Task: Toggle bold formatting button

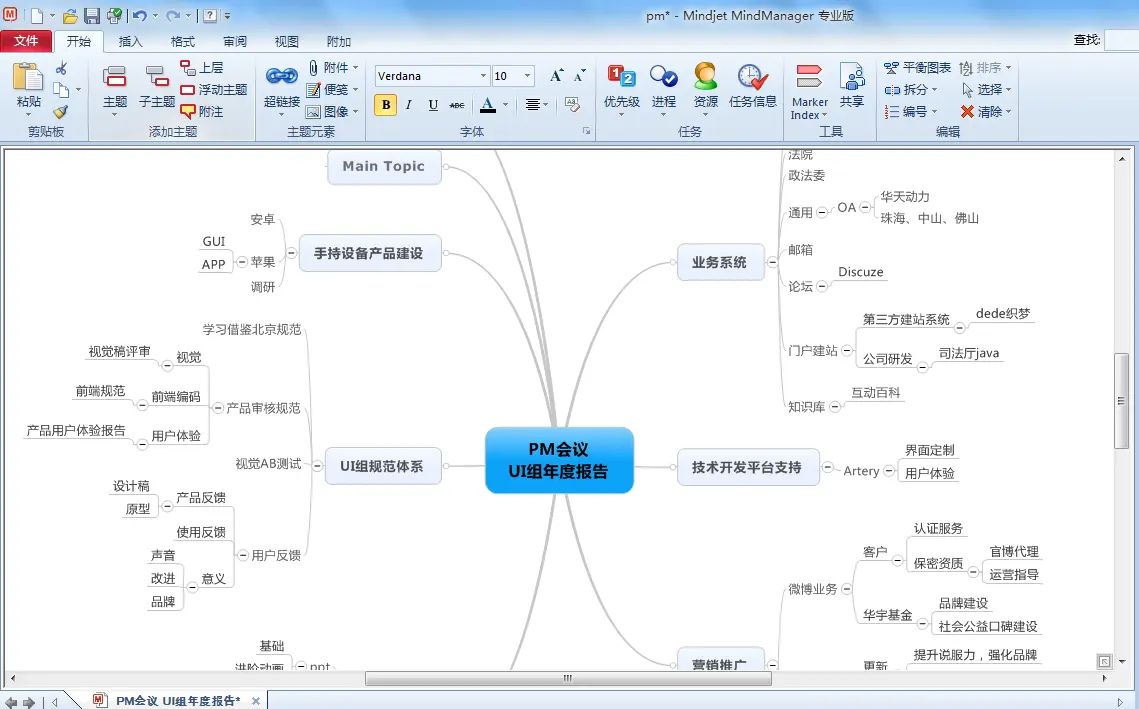Action: [x=385, y=105]
